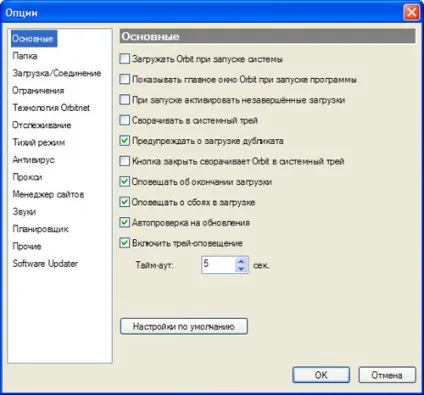Uncheck Оповещать об окончании загрузки

pos(125,182)
